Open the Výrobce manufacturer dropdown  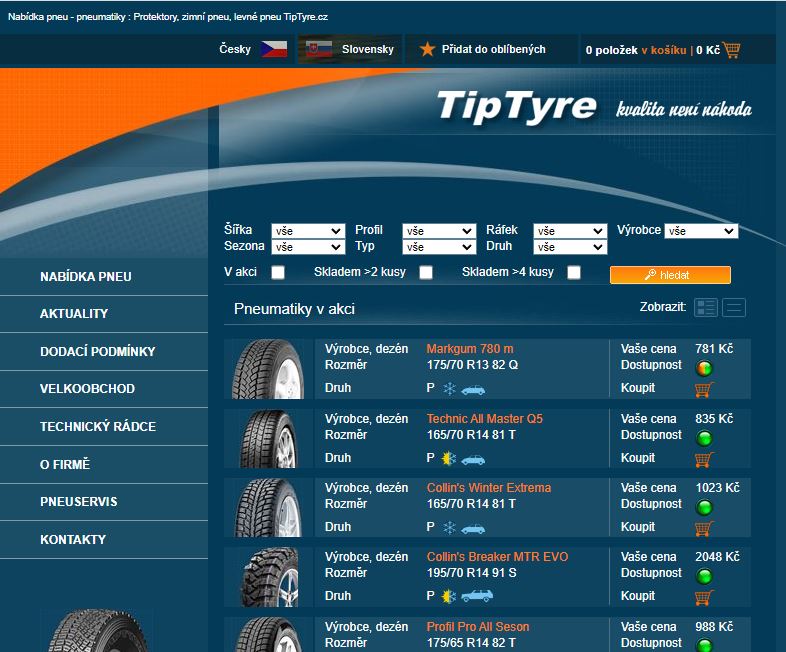(701, 231)
